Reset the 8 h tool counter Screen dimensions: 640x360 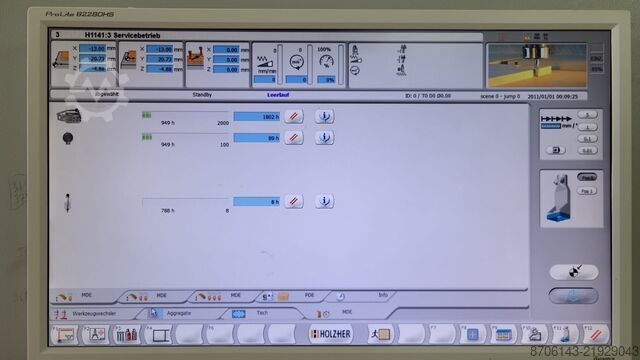(x=293, y=201)
